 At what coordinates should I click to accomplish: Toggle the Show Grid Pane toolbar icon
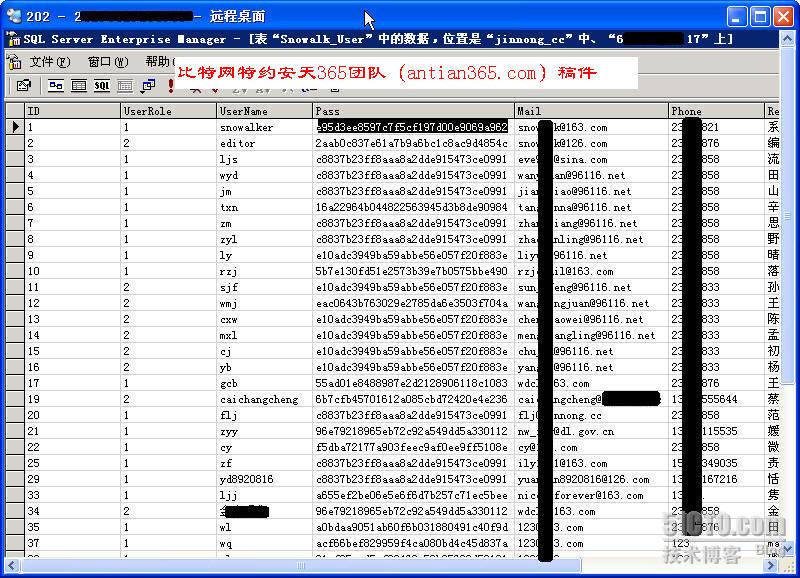coord(79,86)
